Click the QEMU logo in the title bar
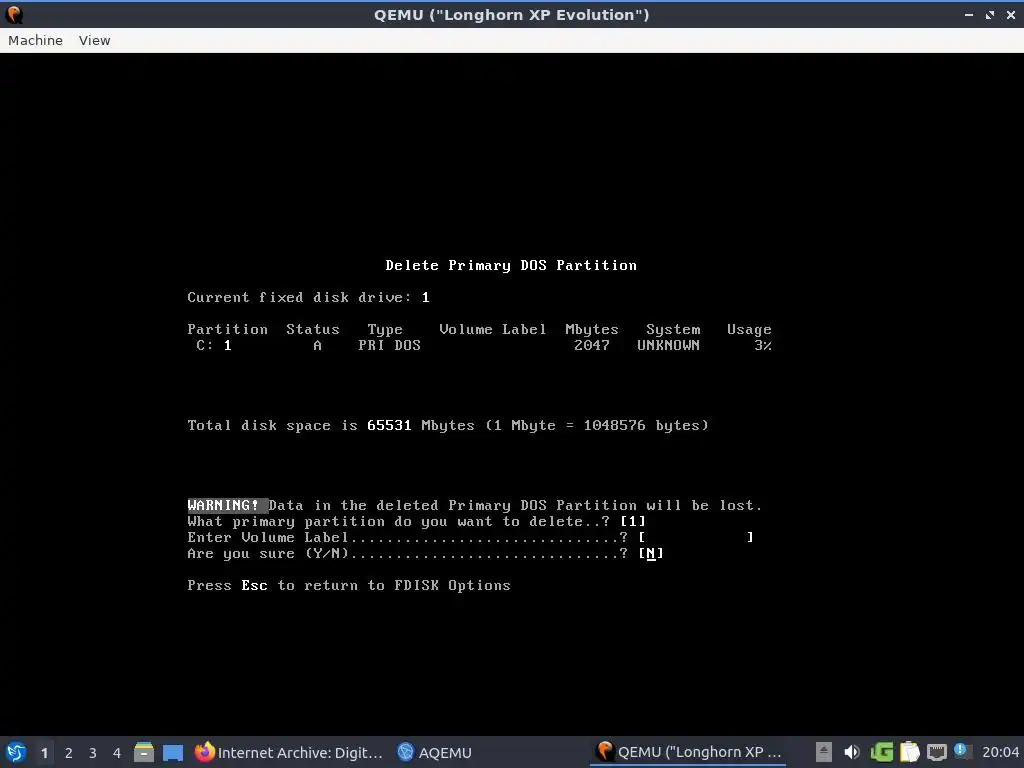 [x=14, y=14]
